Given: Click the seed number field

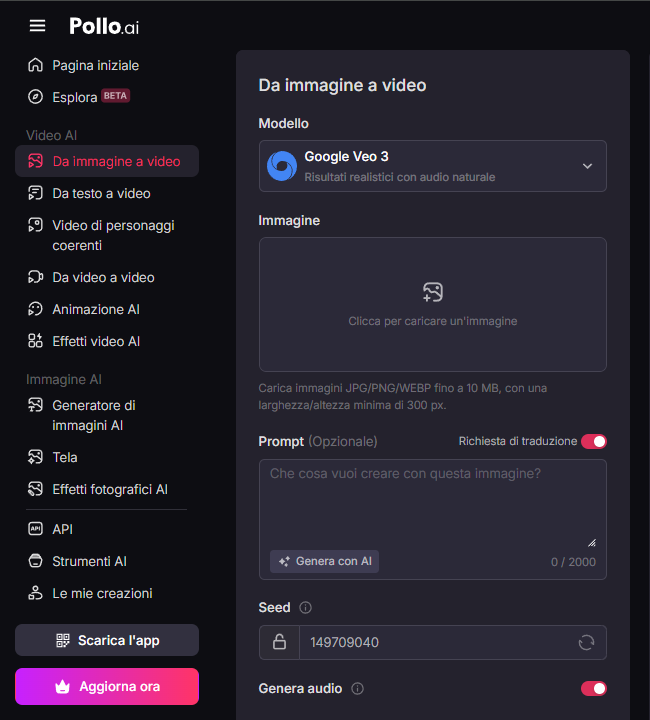Looking at the screenshot, I should [x=435, y=642].
